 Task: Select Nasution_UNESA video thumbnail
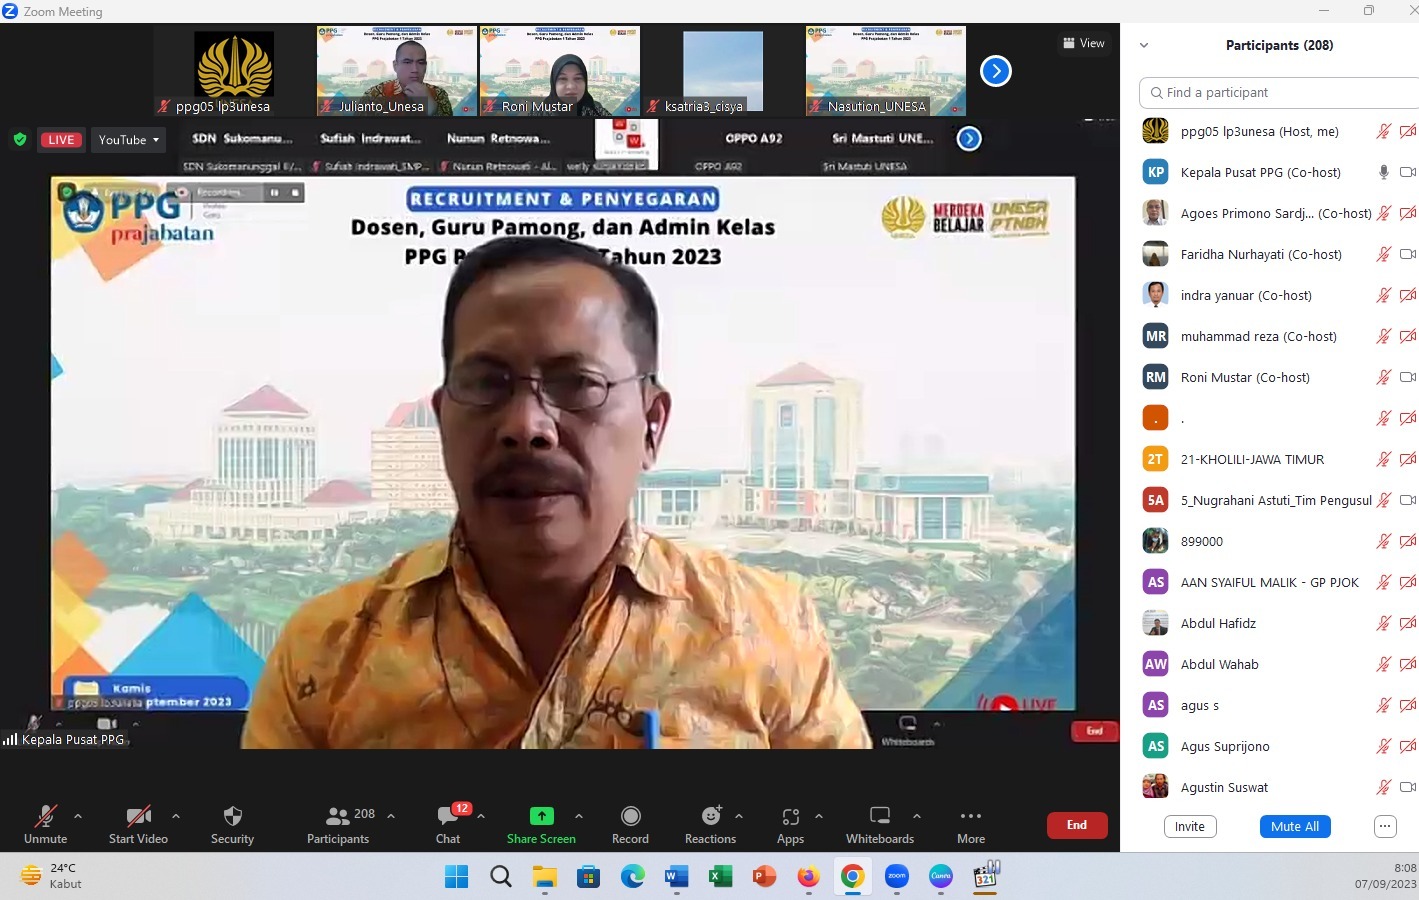point(886,71)
